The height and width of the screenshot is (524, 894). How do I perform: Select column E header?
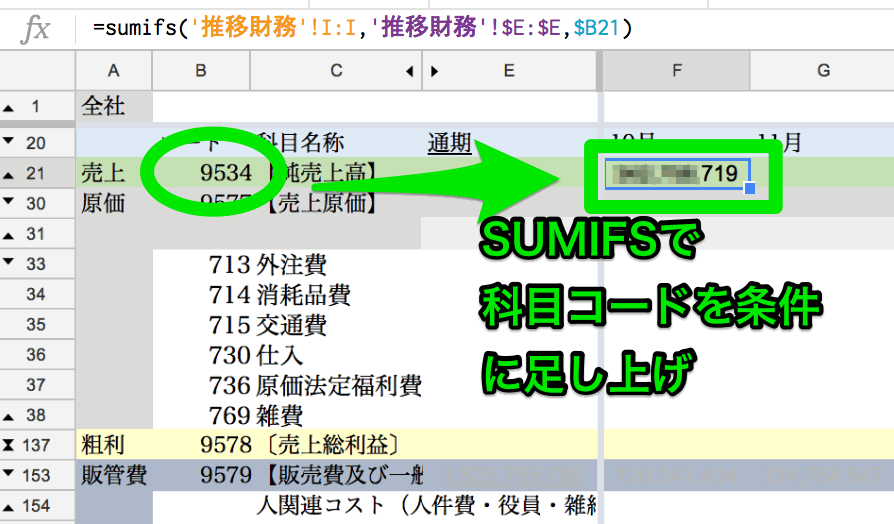509,71
